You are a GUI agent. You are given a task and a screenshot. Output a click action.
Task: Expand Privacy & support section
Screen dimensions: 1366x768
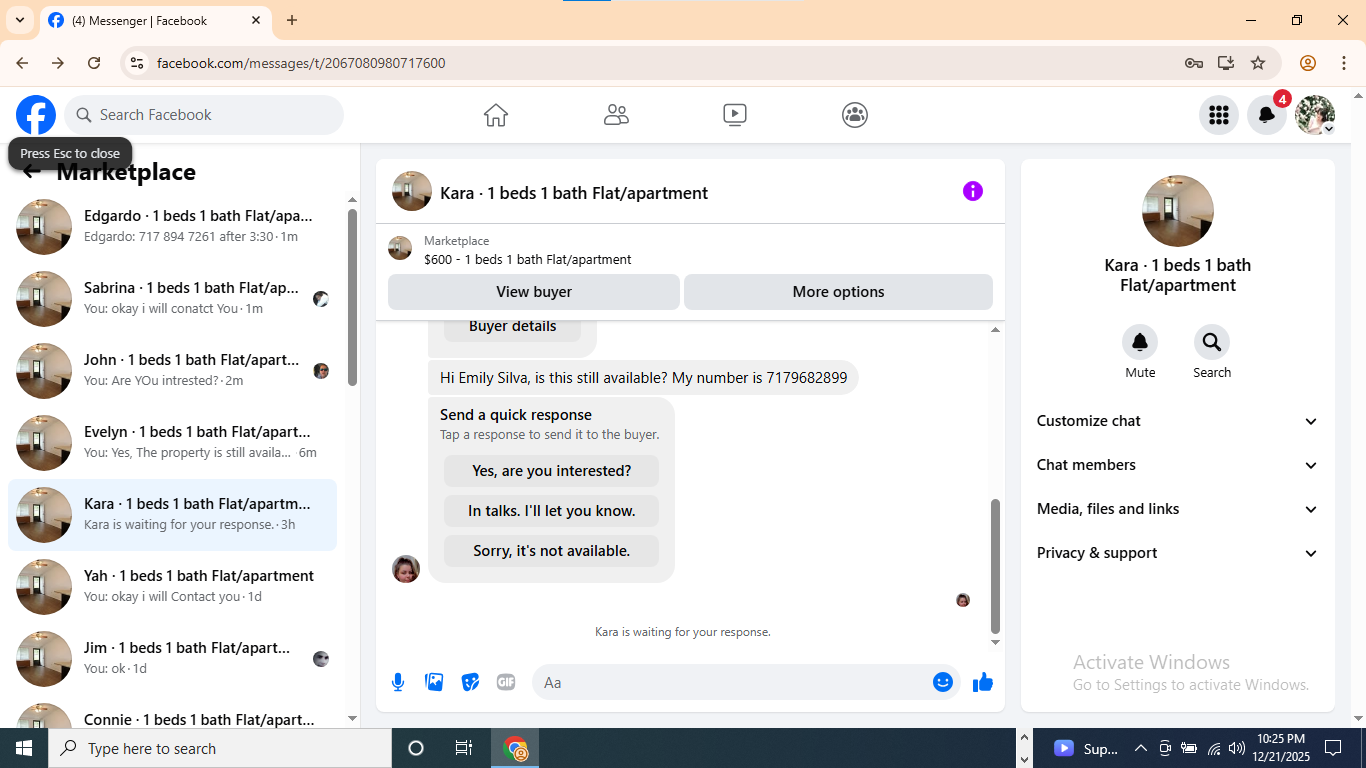pyautogui.click(x=1178, y=553)
